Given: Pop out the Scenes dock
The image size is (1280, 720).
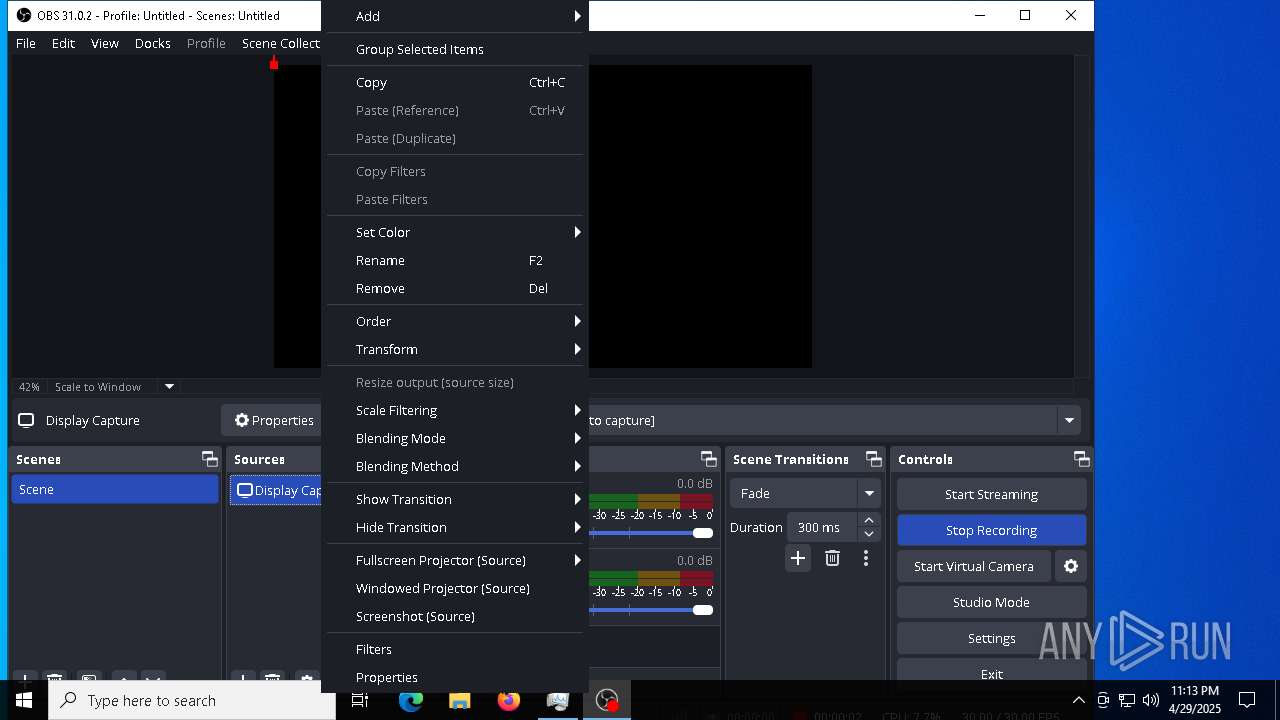Looking at the screenshot, I should 209,459.
